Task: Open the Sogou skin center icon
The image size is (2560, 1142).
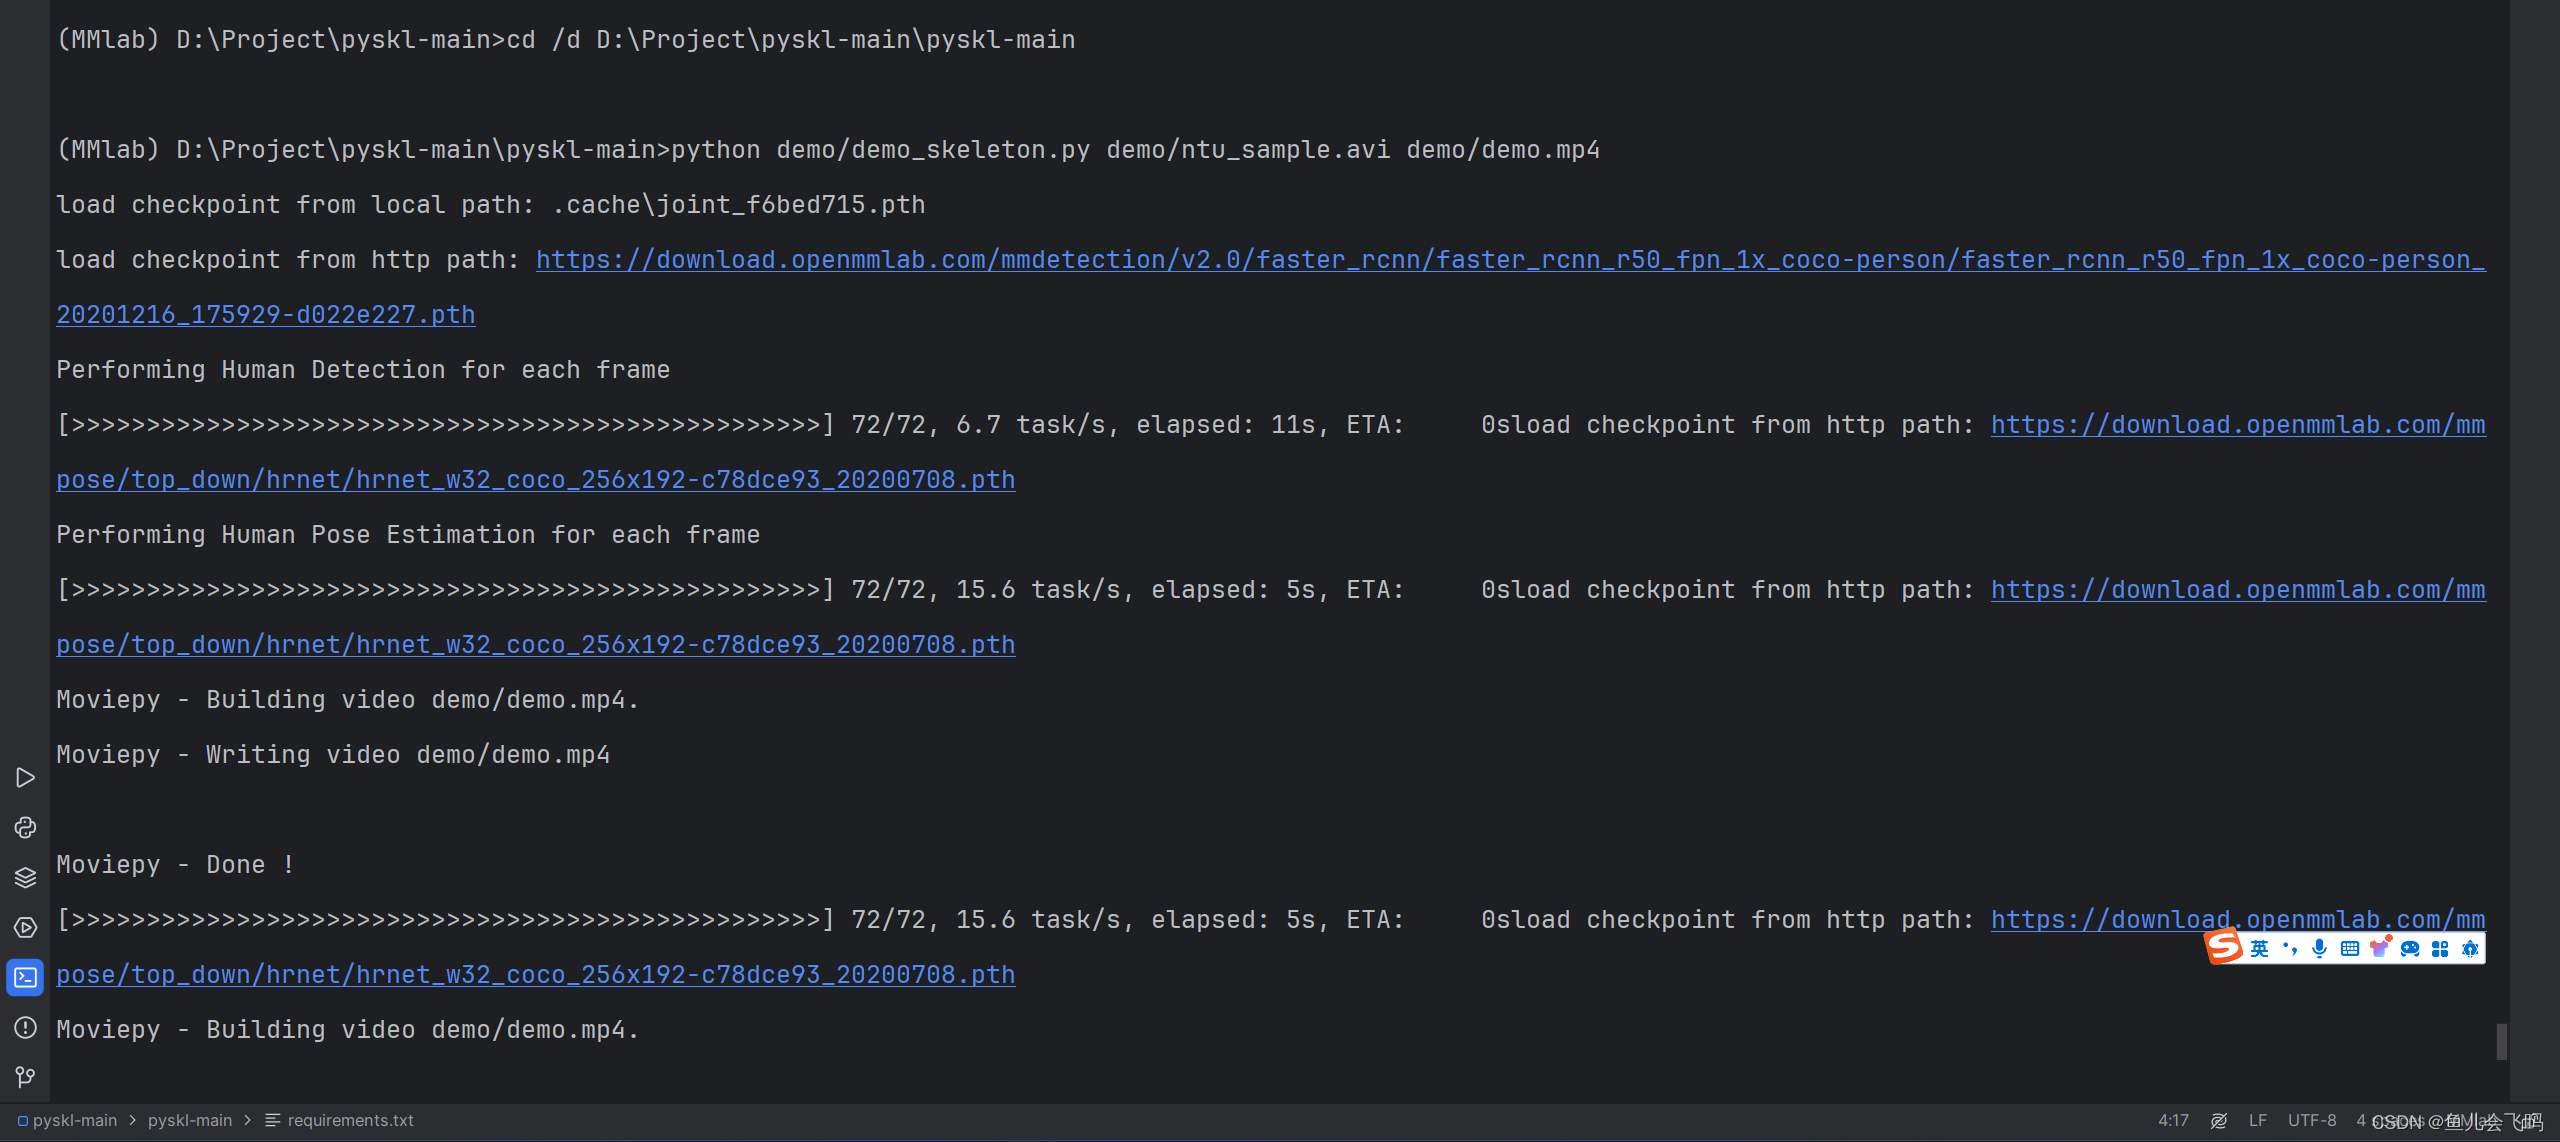Action: pos(2381,947)
